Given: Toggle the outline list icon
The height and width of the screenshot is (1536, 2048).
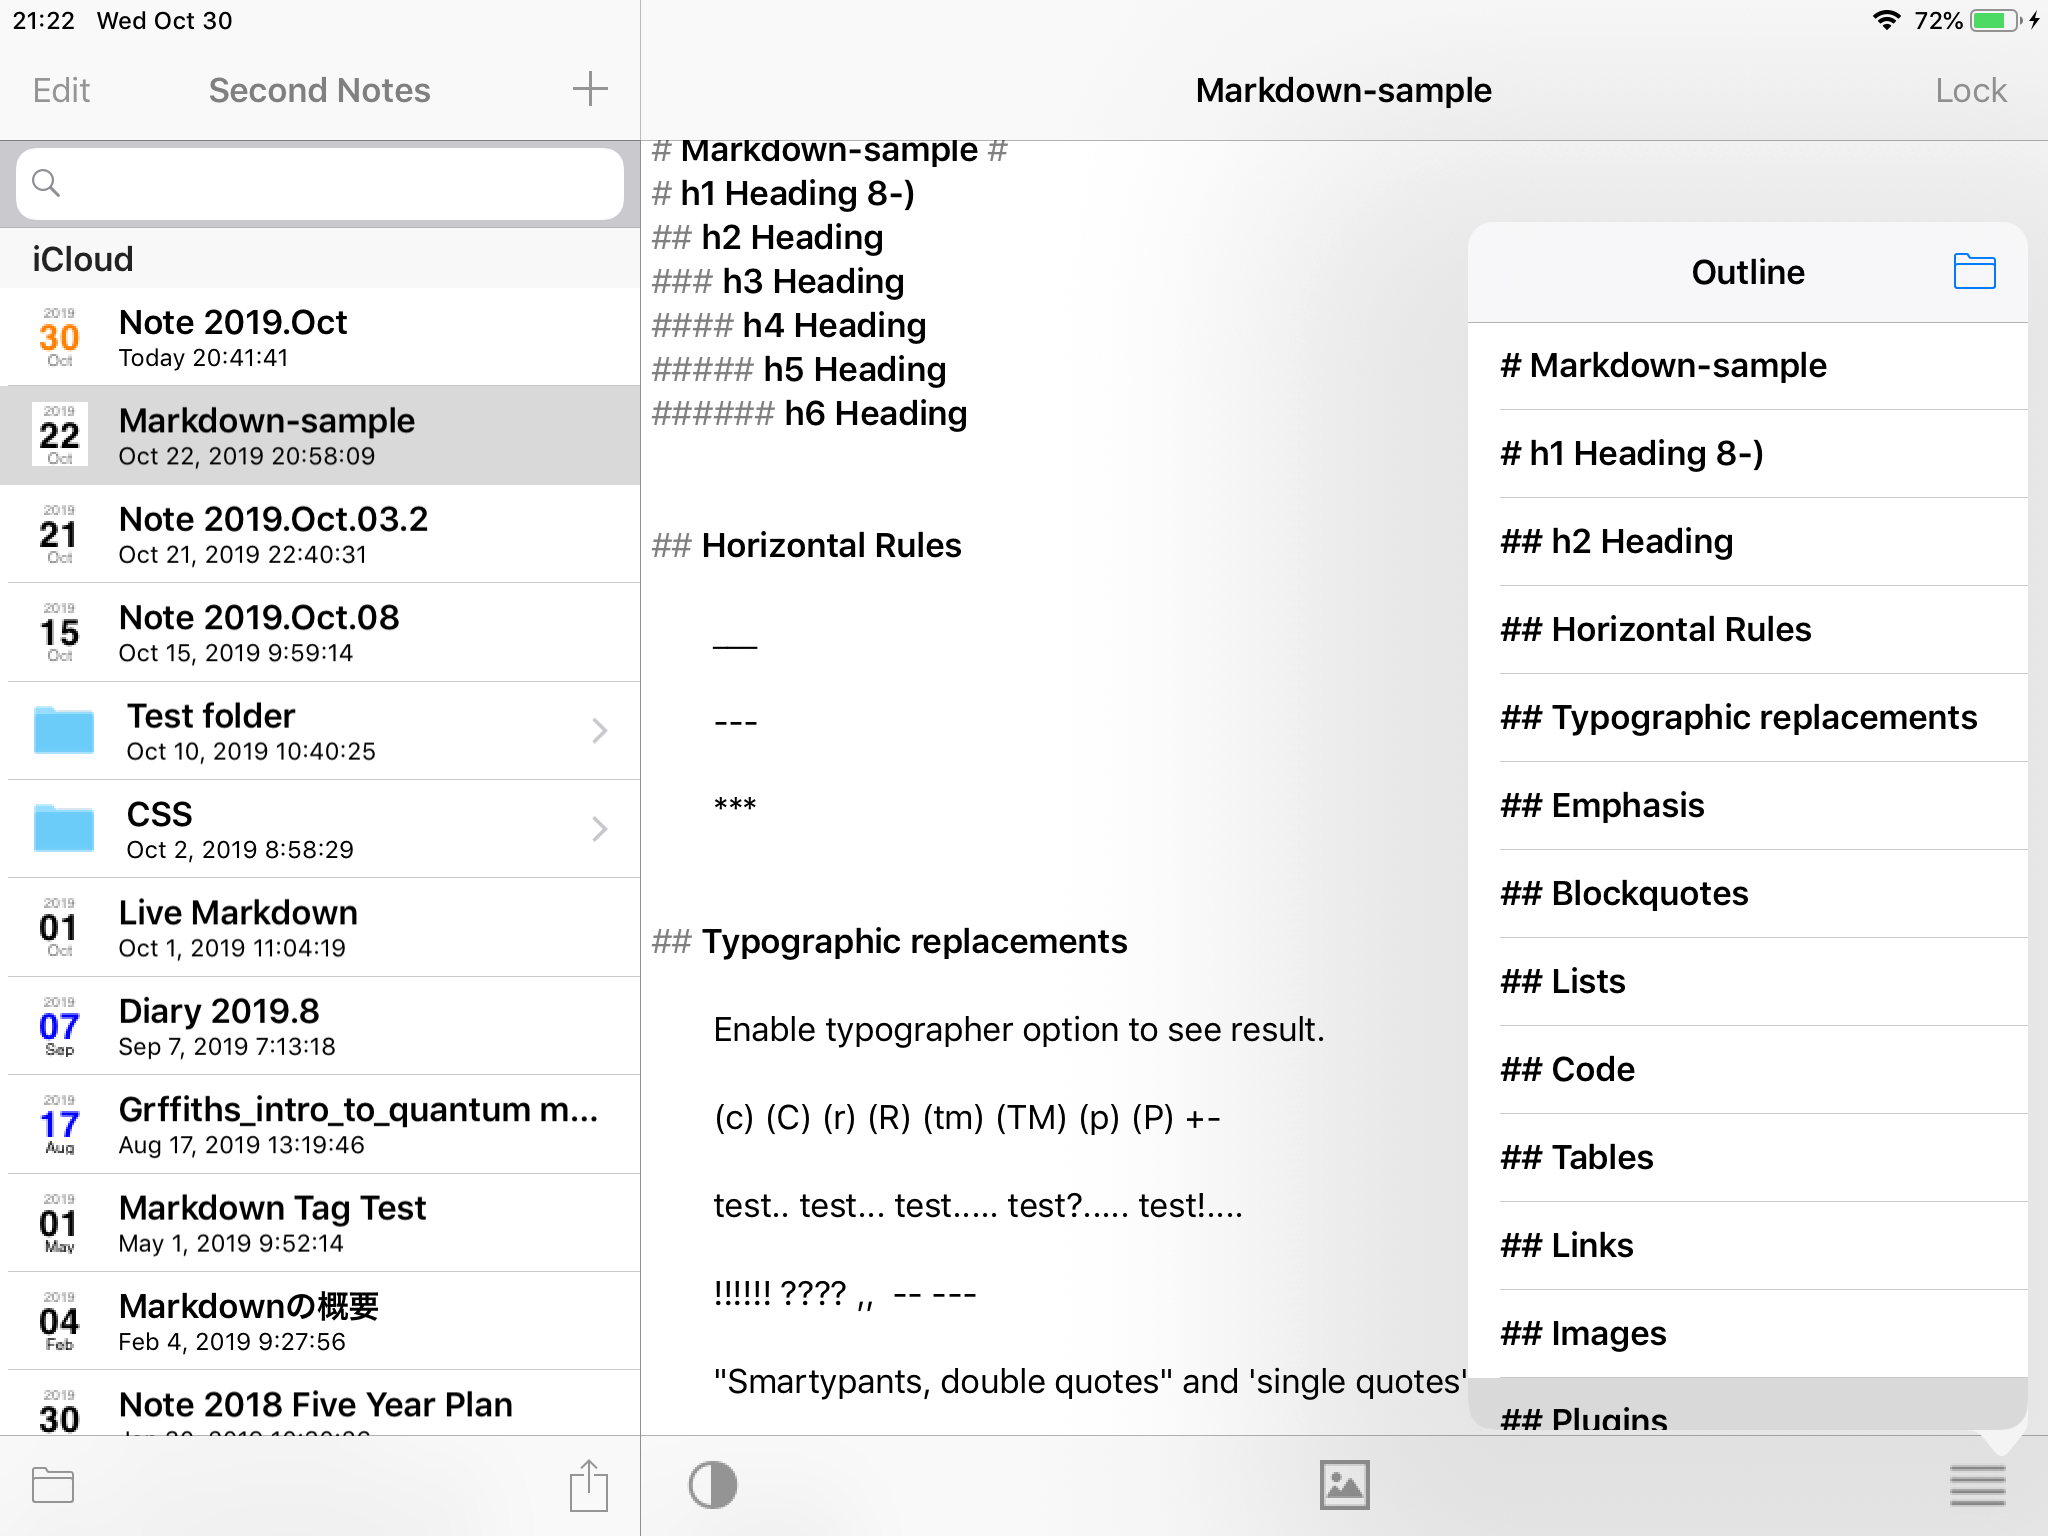Looking at the screenshot, I should point(1977,1485).
